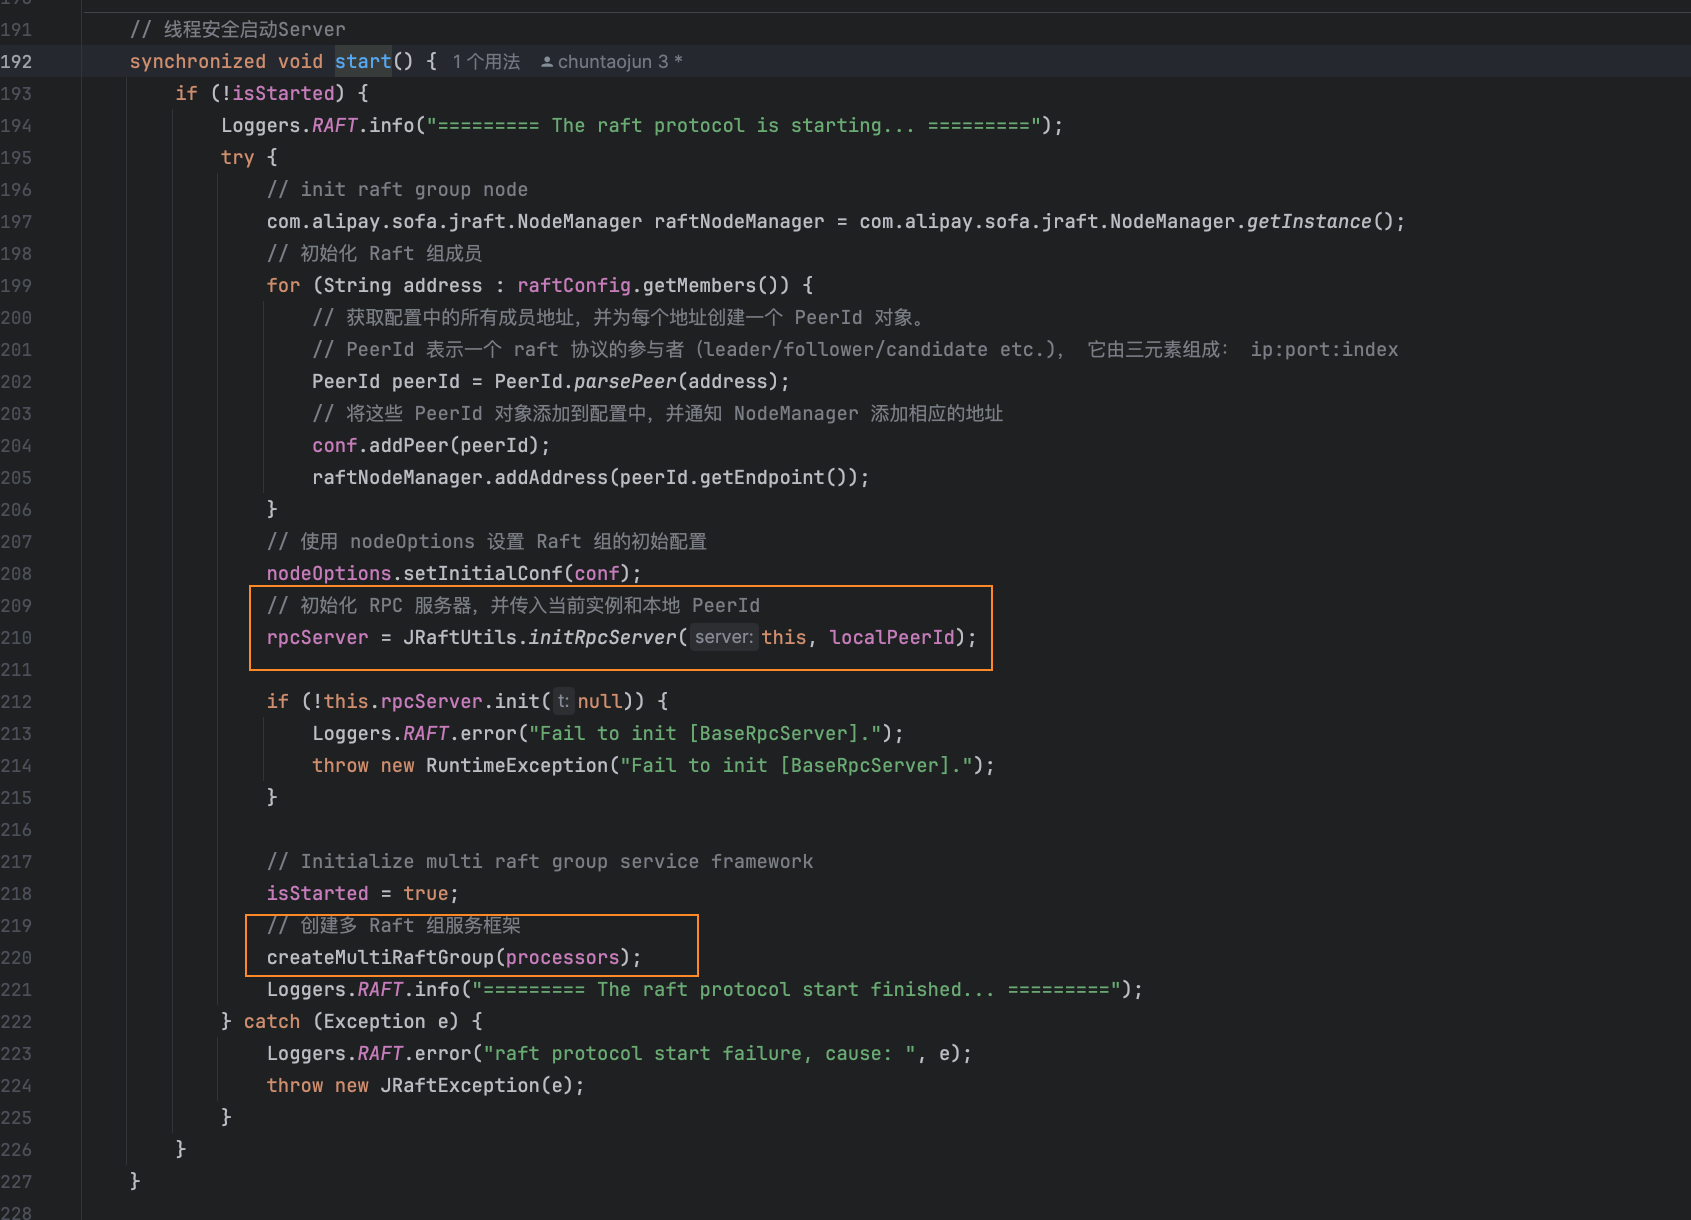Click the addAddress method call
1691x1220 pixels.
(551, 478)
